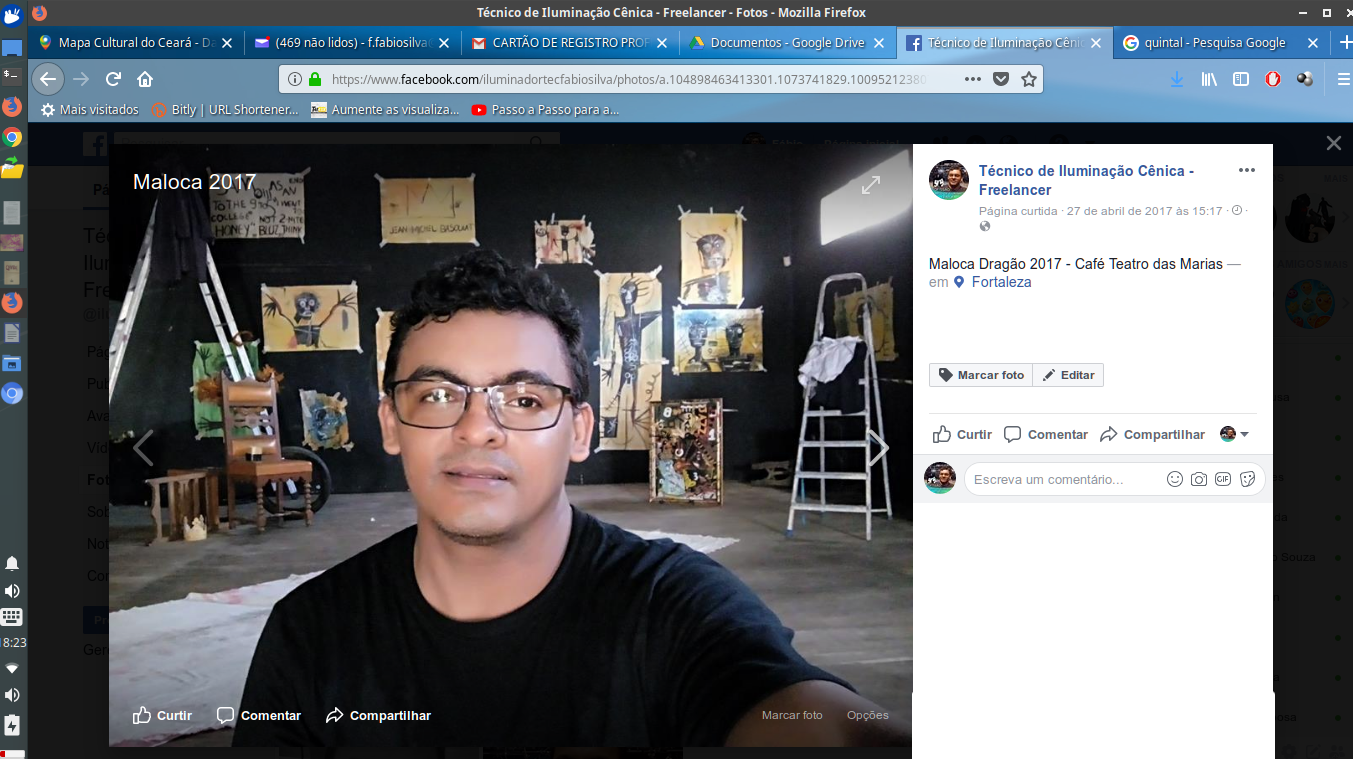Like the photo with Curtir in sidebar
1353x759 pixels.
click(x=962, y=434)
